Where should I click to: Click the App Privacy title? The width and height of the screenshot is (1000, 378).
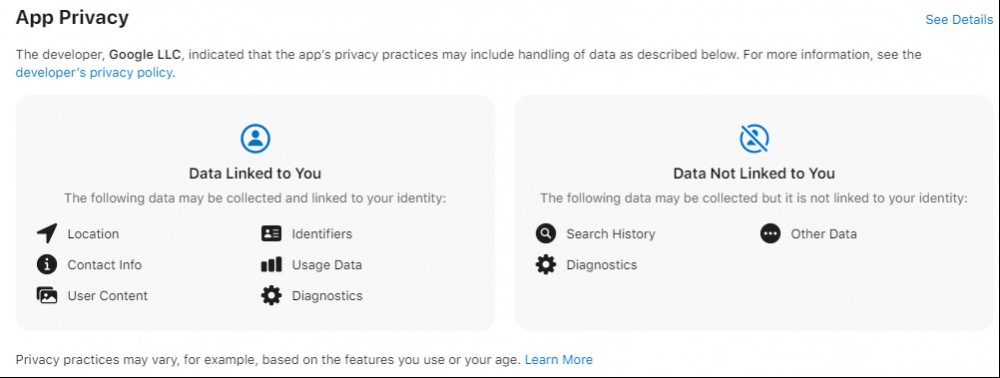click(x=72, y=18)
